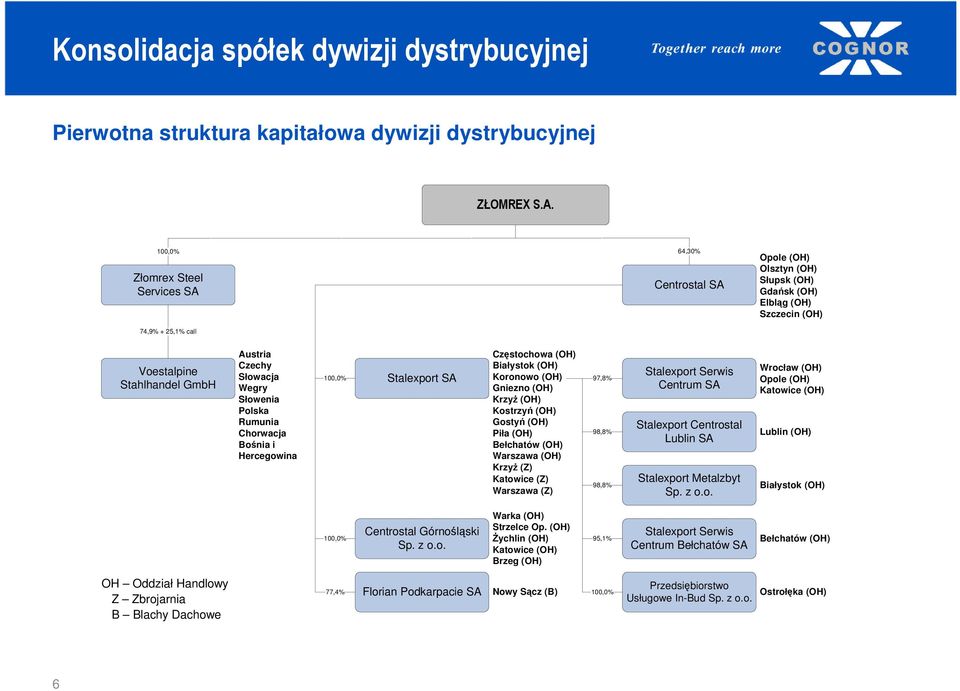
Task: Click 'Elbląg (OH)' entry
Action: click(x=785, y=302)
